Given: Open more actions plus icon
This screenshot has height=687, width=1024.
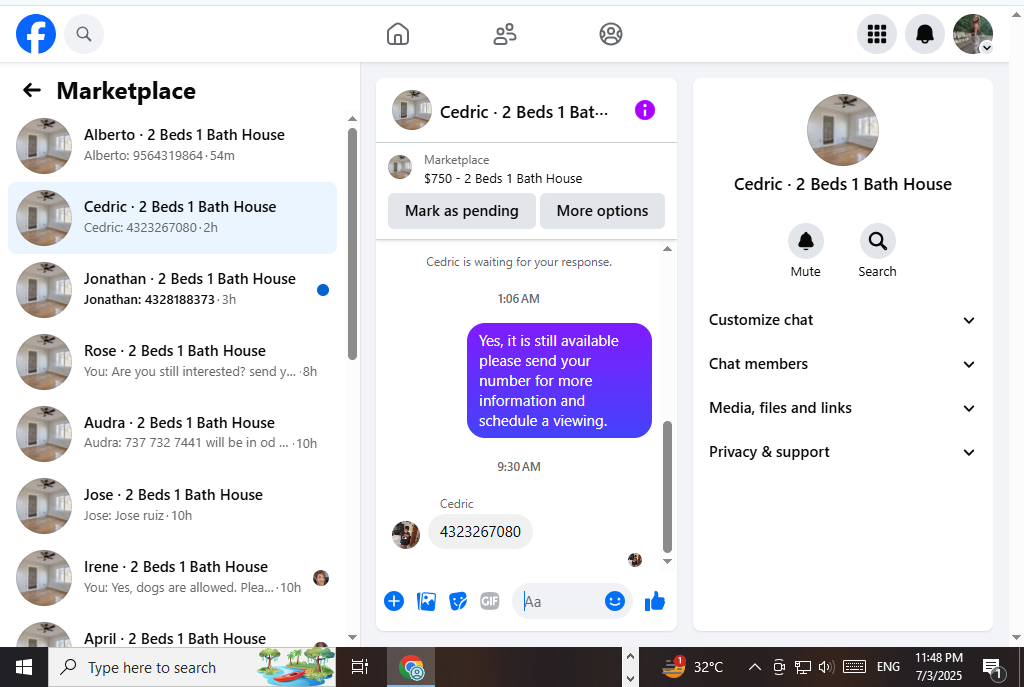Looking at the screenshot, I should click(x=394, y=601).
